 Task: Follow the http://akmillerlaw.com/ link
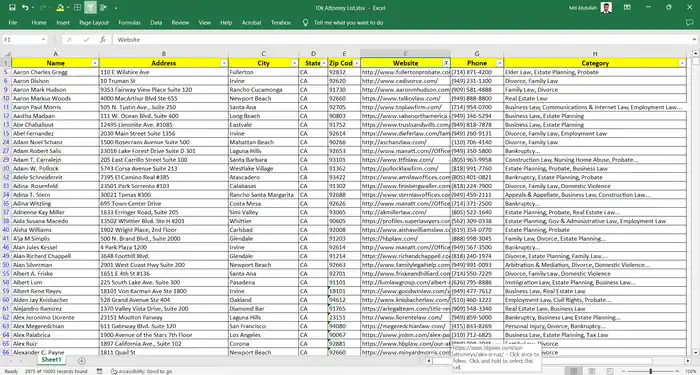tap(394, 212)
